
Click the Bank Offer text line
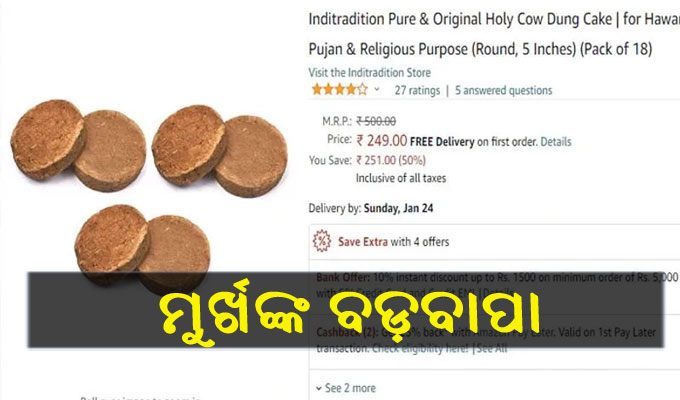coord(497,277)
